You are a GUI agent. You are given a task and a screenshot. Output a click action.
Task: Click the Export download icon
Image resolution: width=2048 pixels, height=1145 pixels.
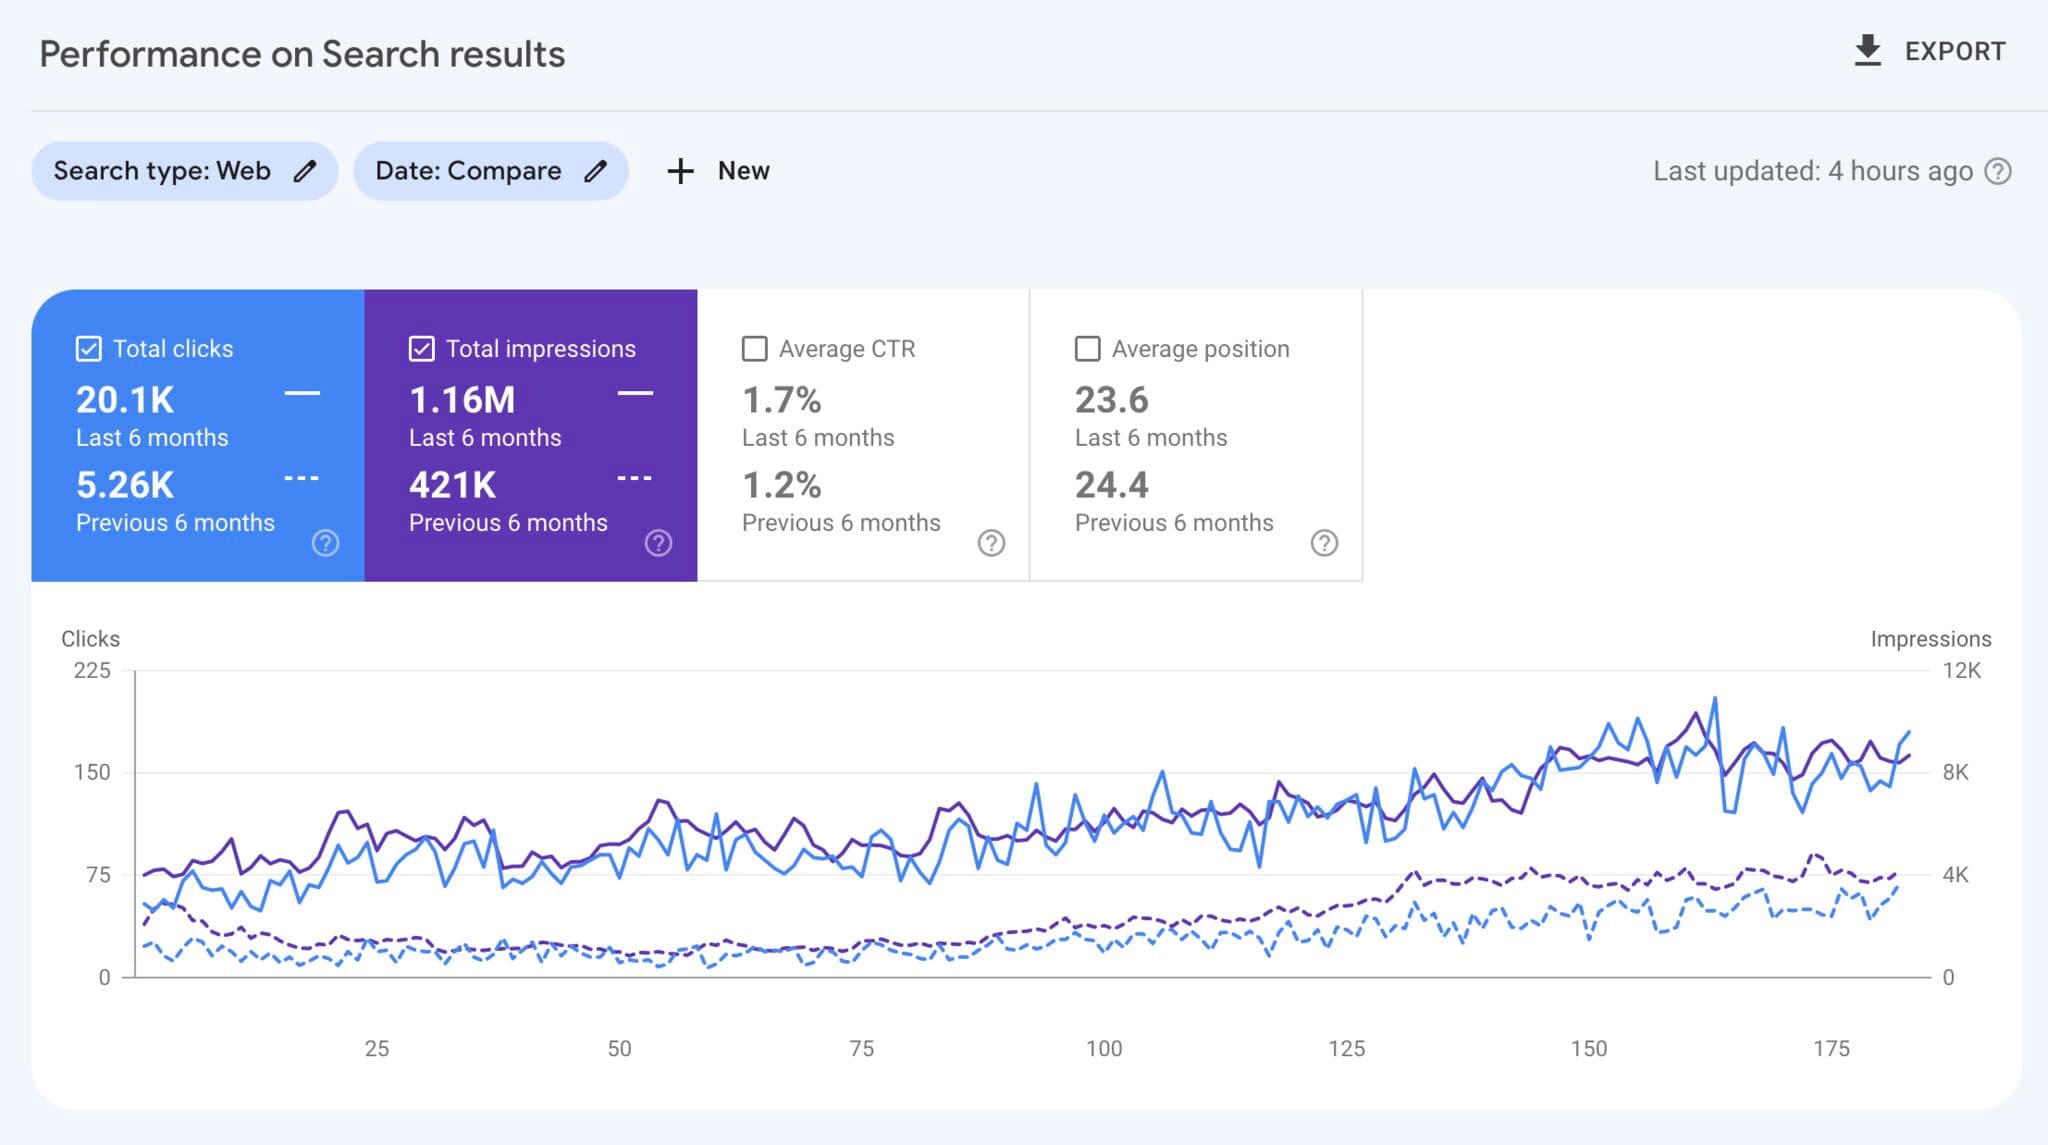tap(1867, 49)
